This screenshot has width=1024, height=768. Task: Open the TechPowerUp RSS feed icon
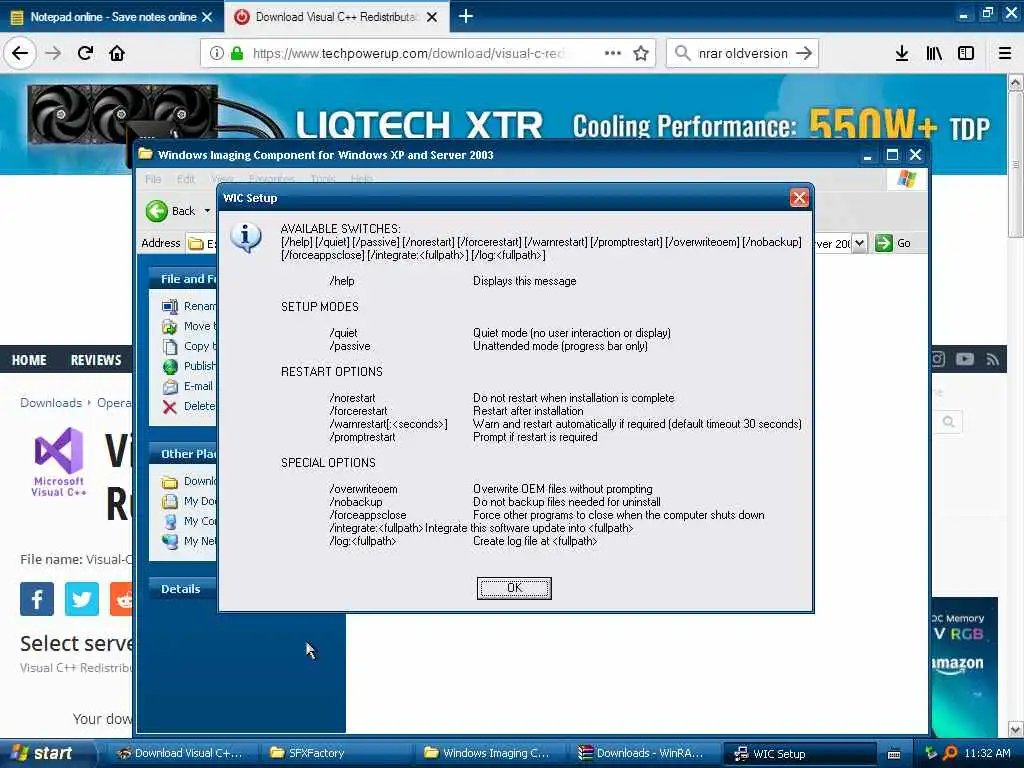(993, 359)
